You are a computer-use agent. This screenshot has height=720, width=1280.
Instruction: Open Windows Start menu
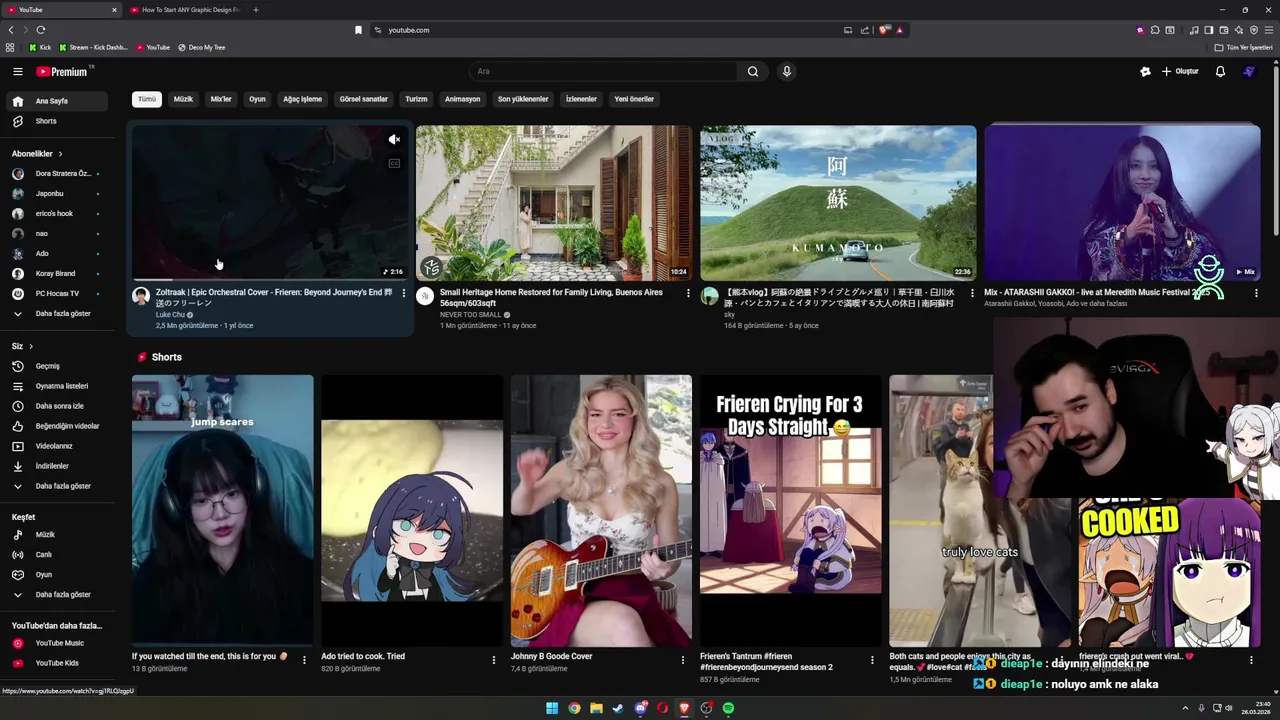552,708
